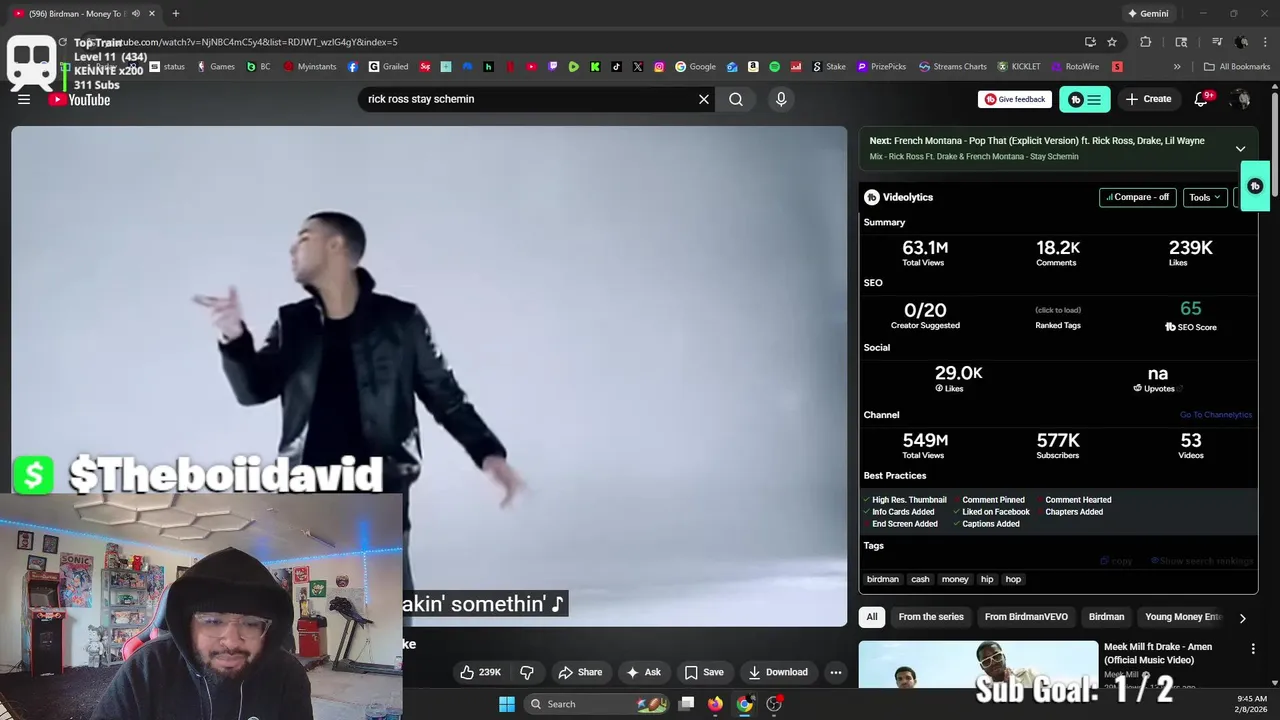Bookmark this page with the star icon
1280x720 pixels.
point(1112,42)
